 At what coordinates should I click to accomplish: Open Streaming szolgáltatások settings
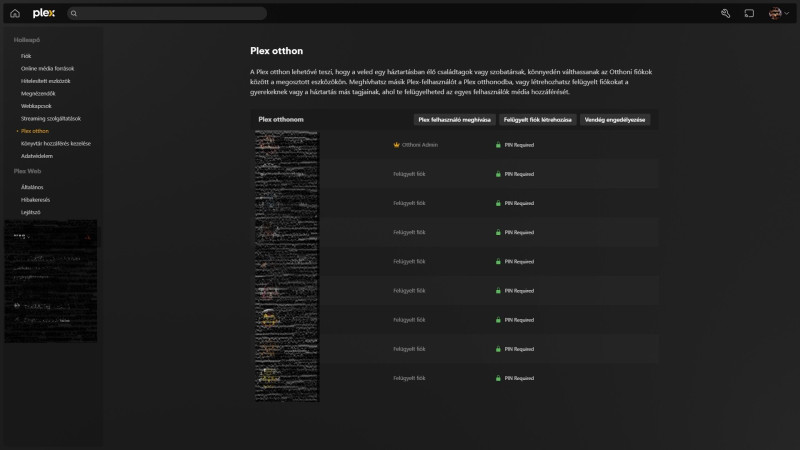[51, 118]
